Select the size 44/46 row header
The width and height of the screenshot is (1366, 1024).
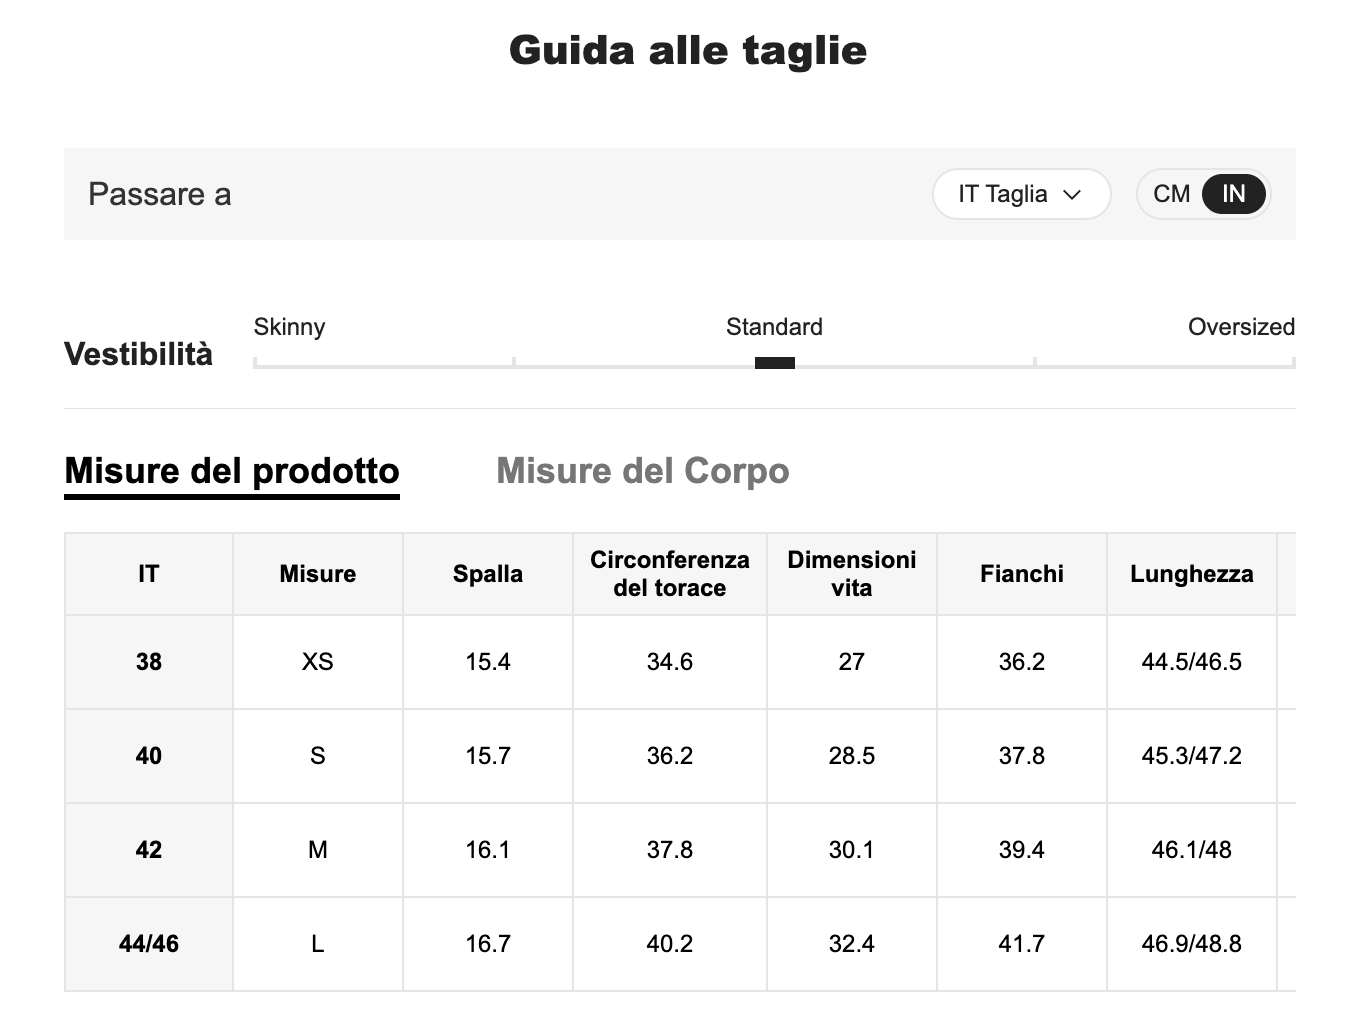pyautogui.click(x=149, y=944)
